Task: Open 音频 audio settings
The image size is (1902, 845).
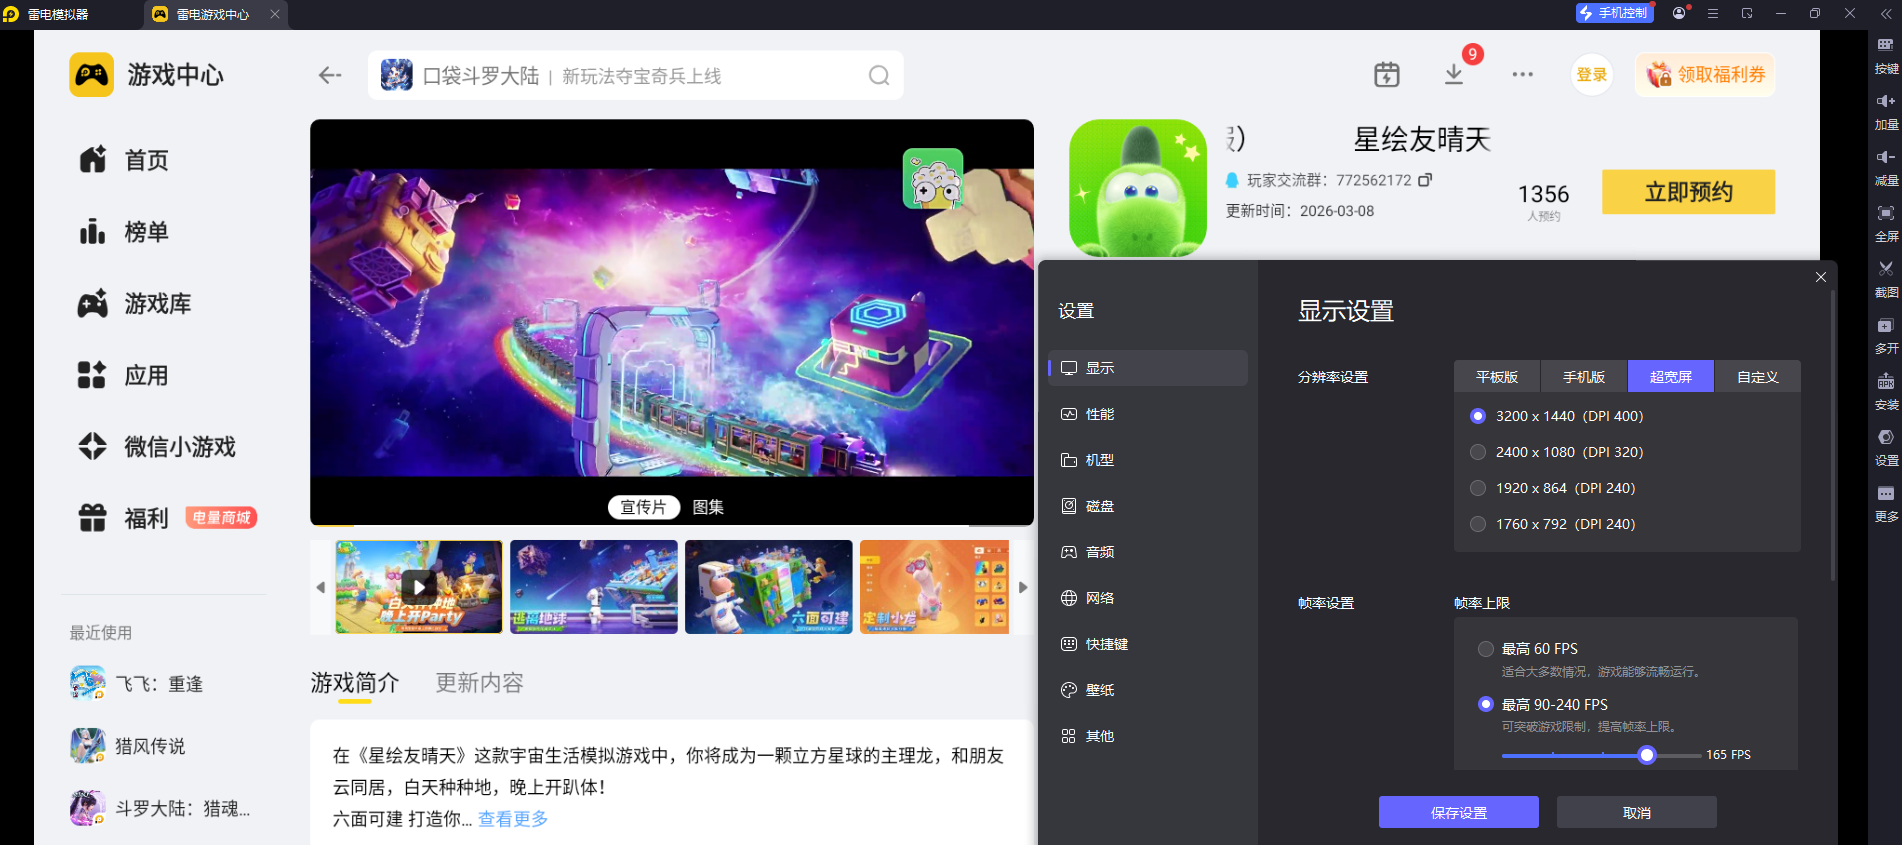Action: coord(1148,552)
